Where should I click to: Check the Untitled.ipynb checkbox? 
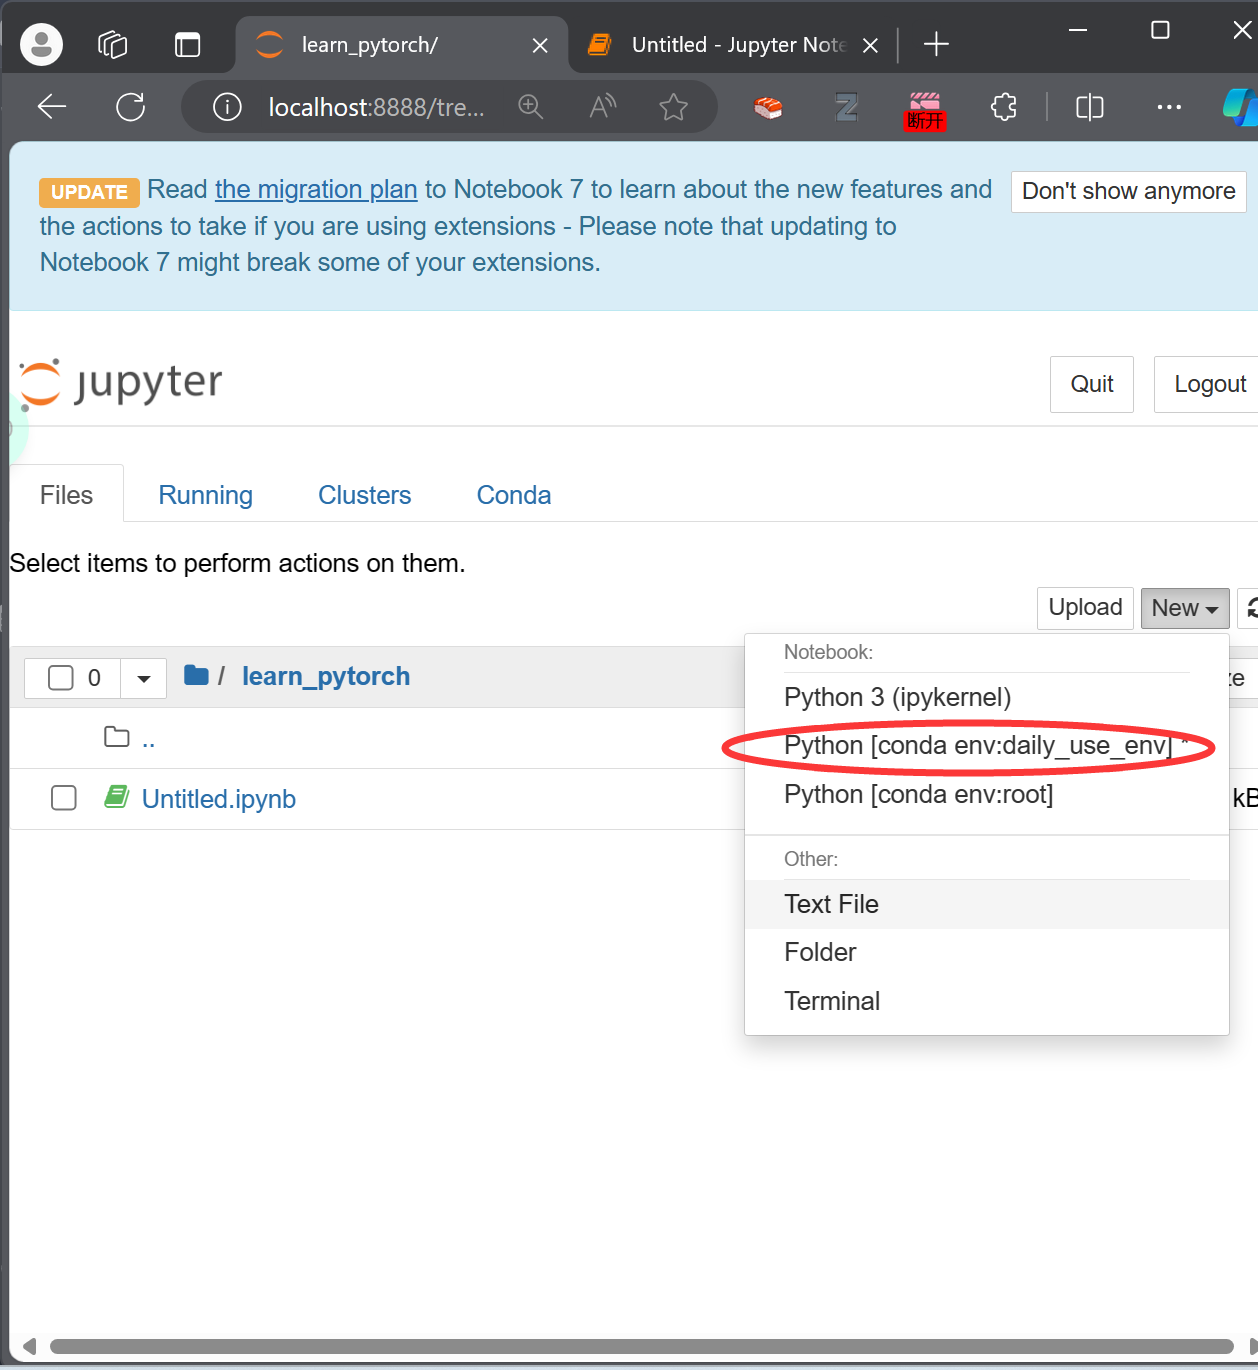[64, 798]
